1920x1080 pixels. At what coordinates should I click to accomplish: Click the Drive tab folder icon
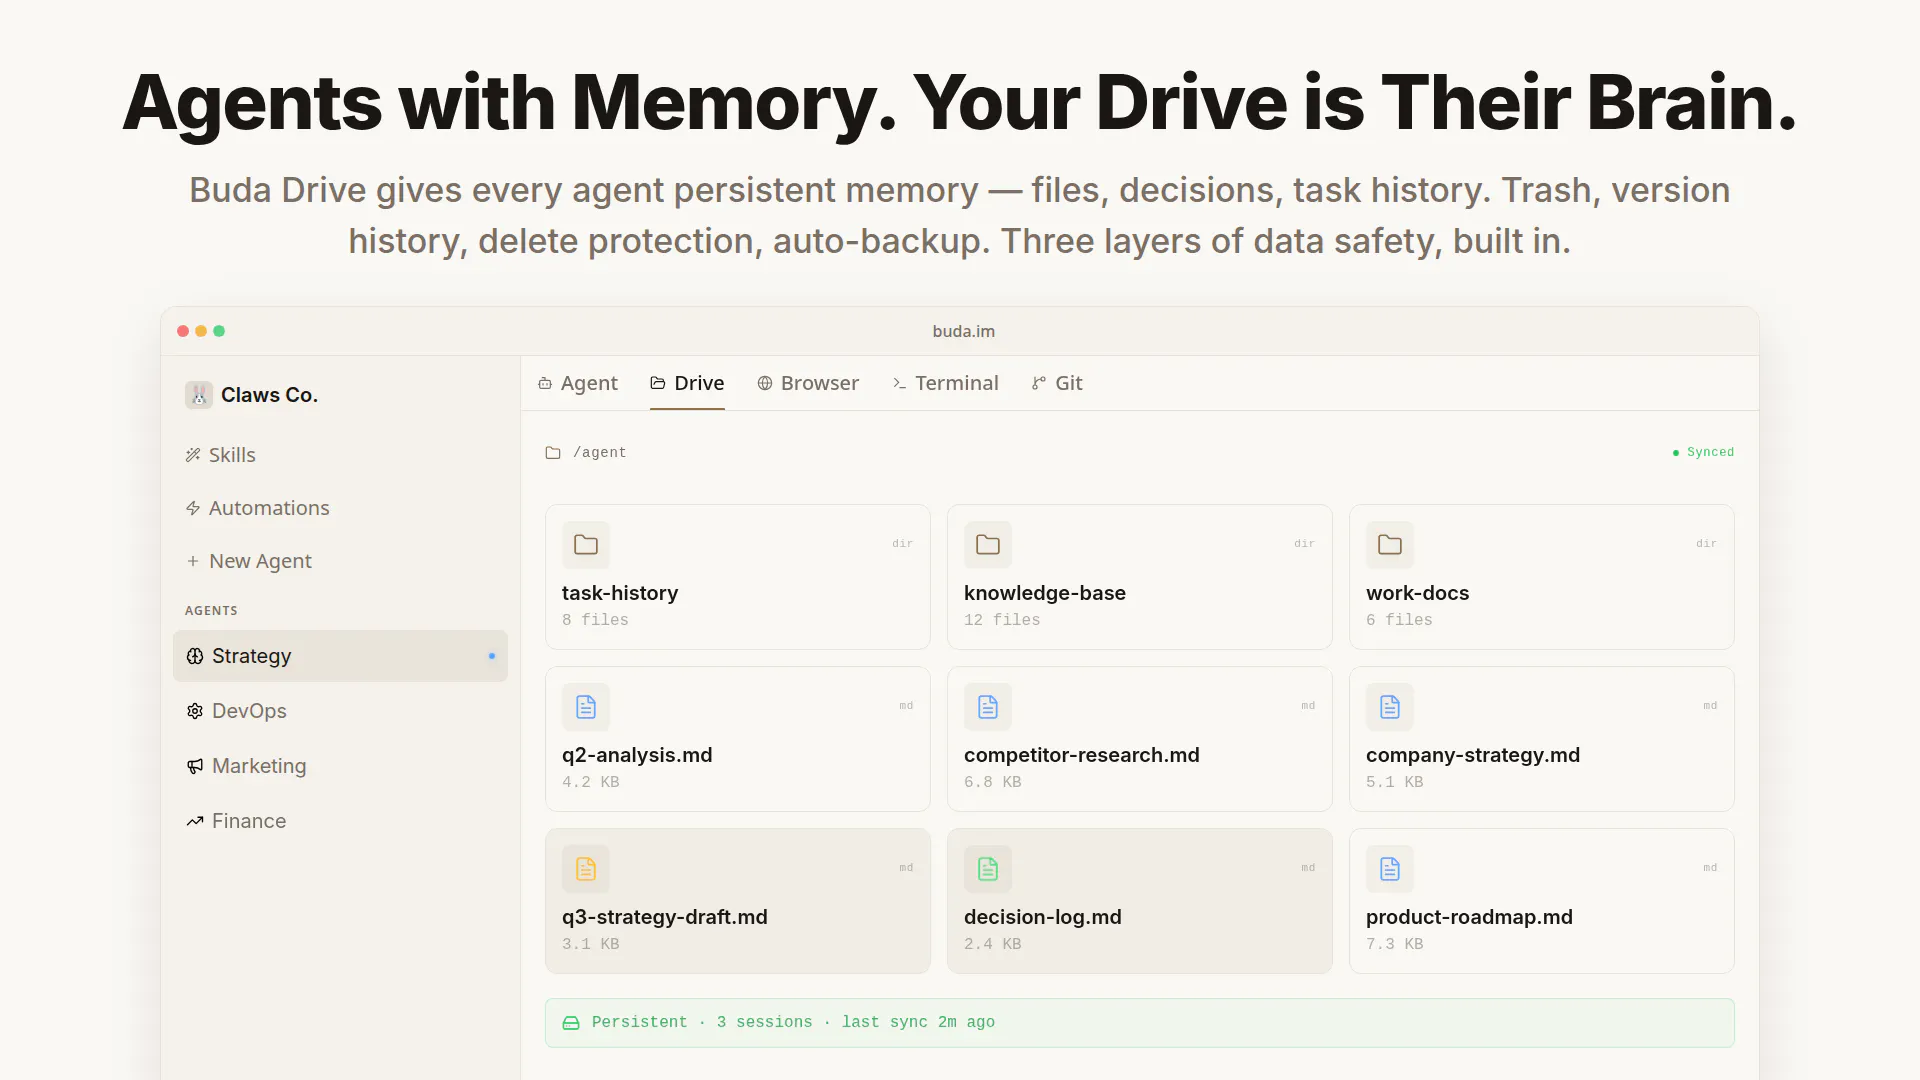click(658, 383)
